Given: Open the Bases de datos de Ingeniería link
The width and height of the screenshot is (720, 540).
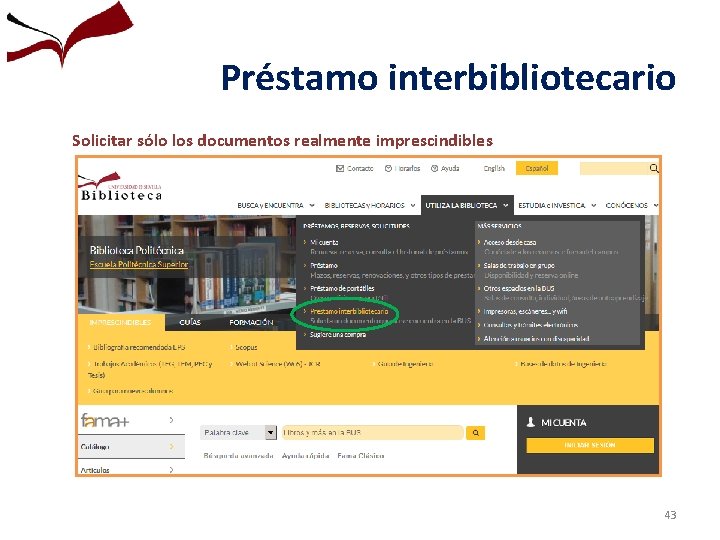Looking at the screenshot, I should pos(563,364).
